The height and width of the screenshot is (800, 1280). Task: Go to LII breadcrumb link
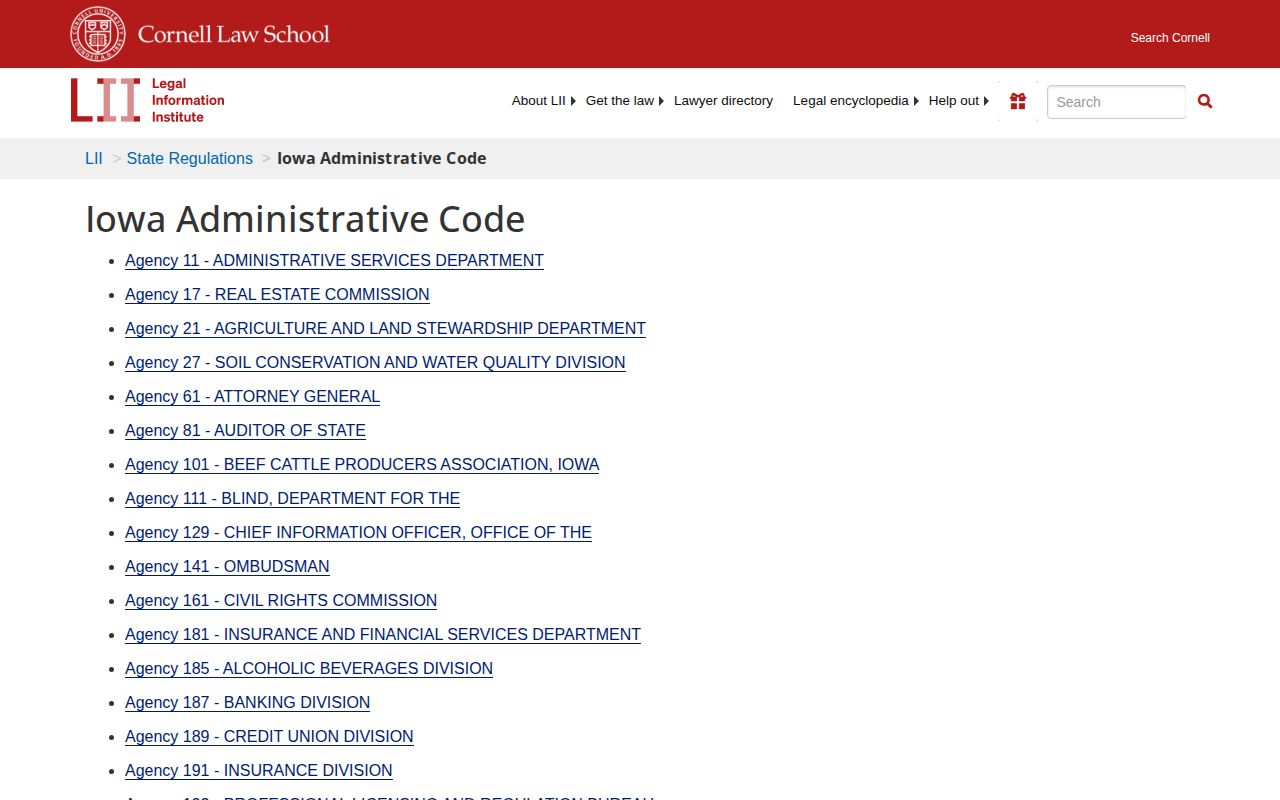(94, 158)
